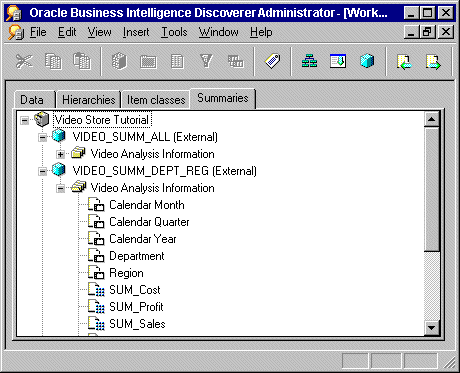This screenshot has width=460, height=373.
Task: Click the SUM_Sales measure icon
Action: tap(96, 323)
